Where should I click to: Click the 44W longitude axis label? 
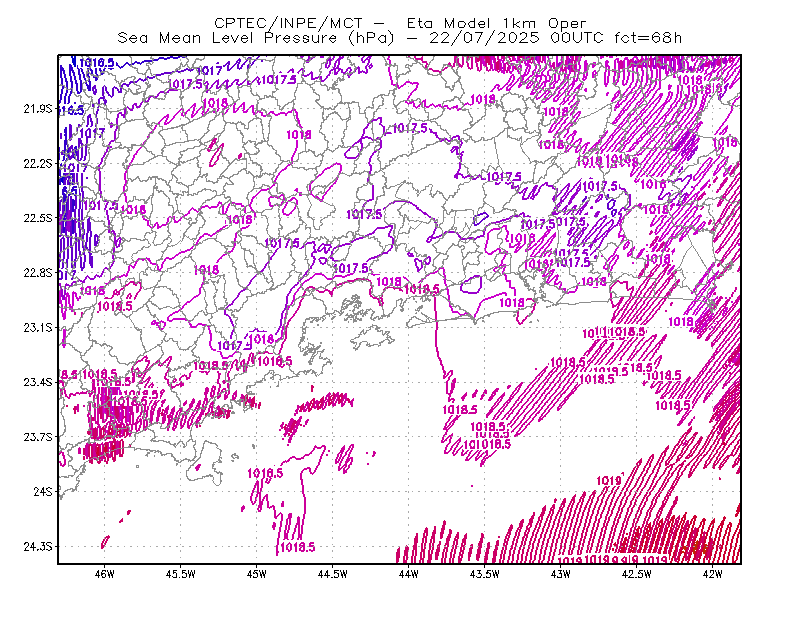(x=409, y=574)
